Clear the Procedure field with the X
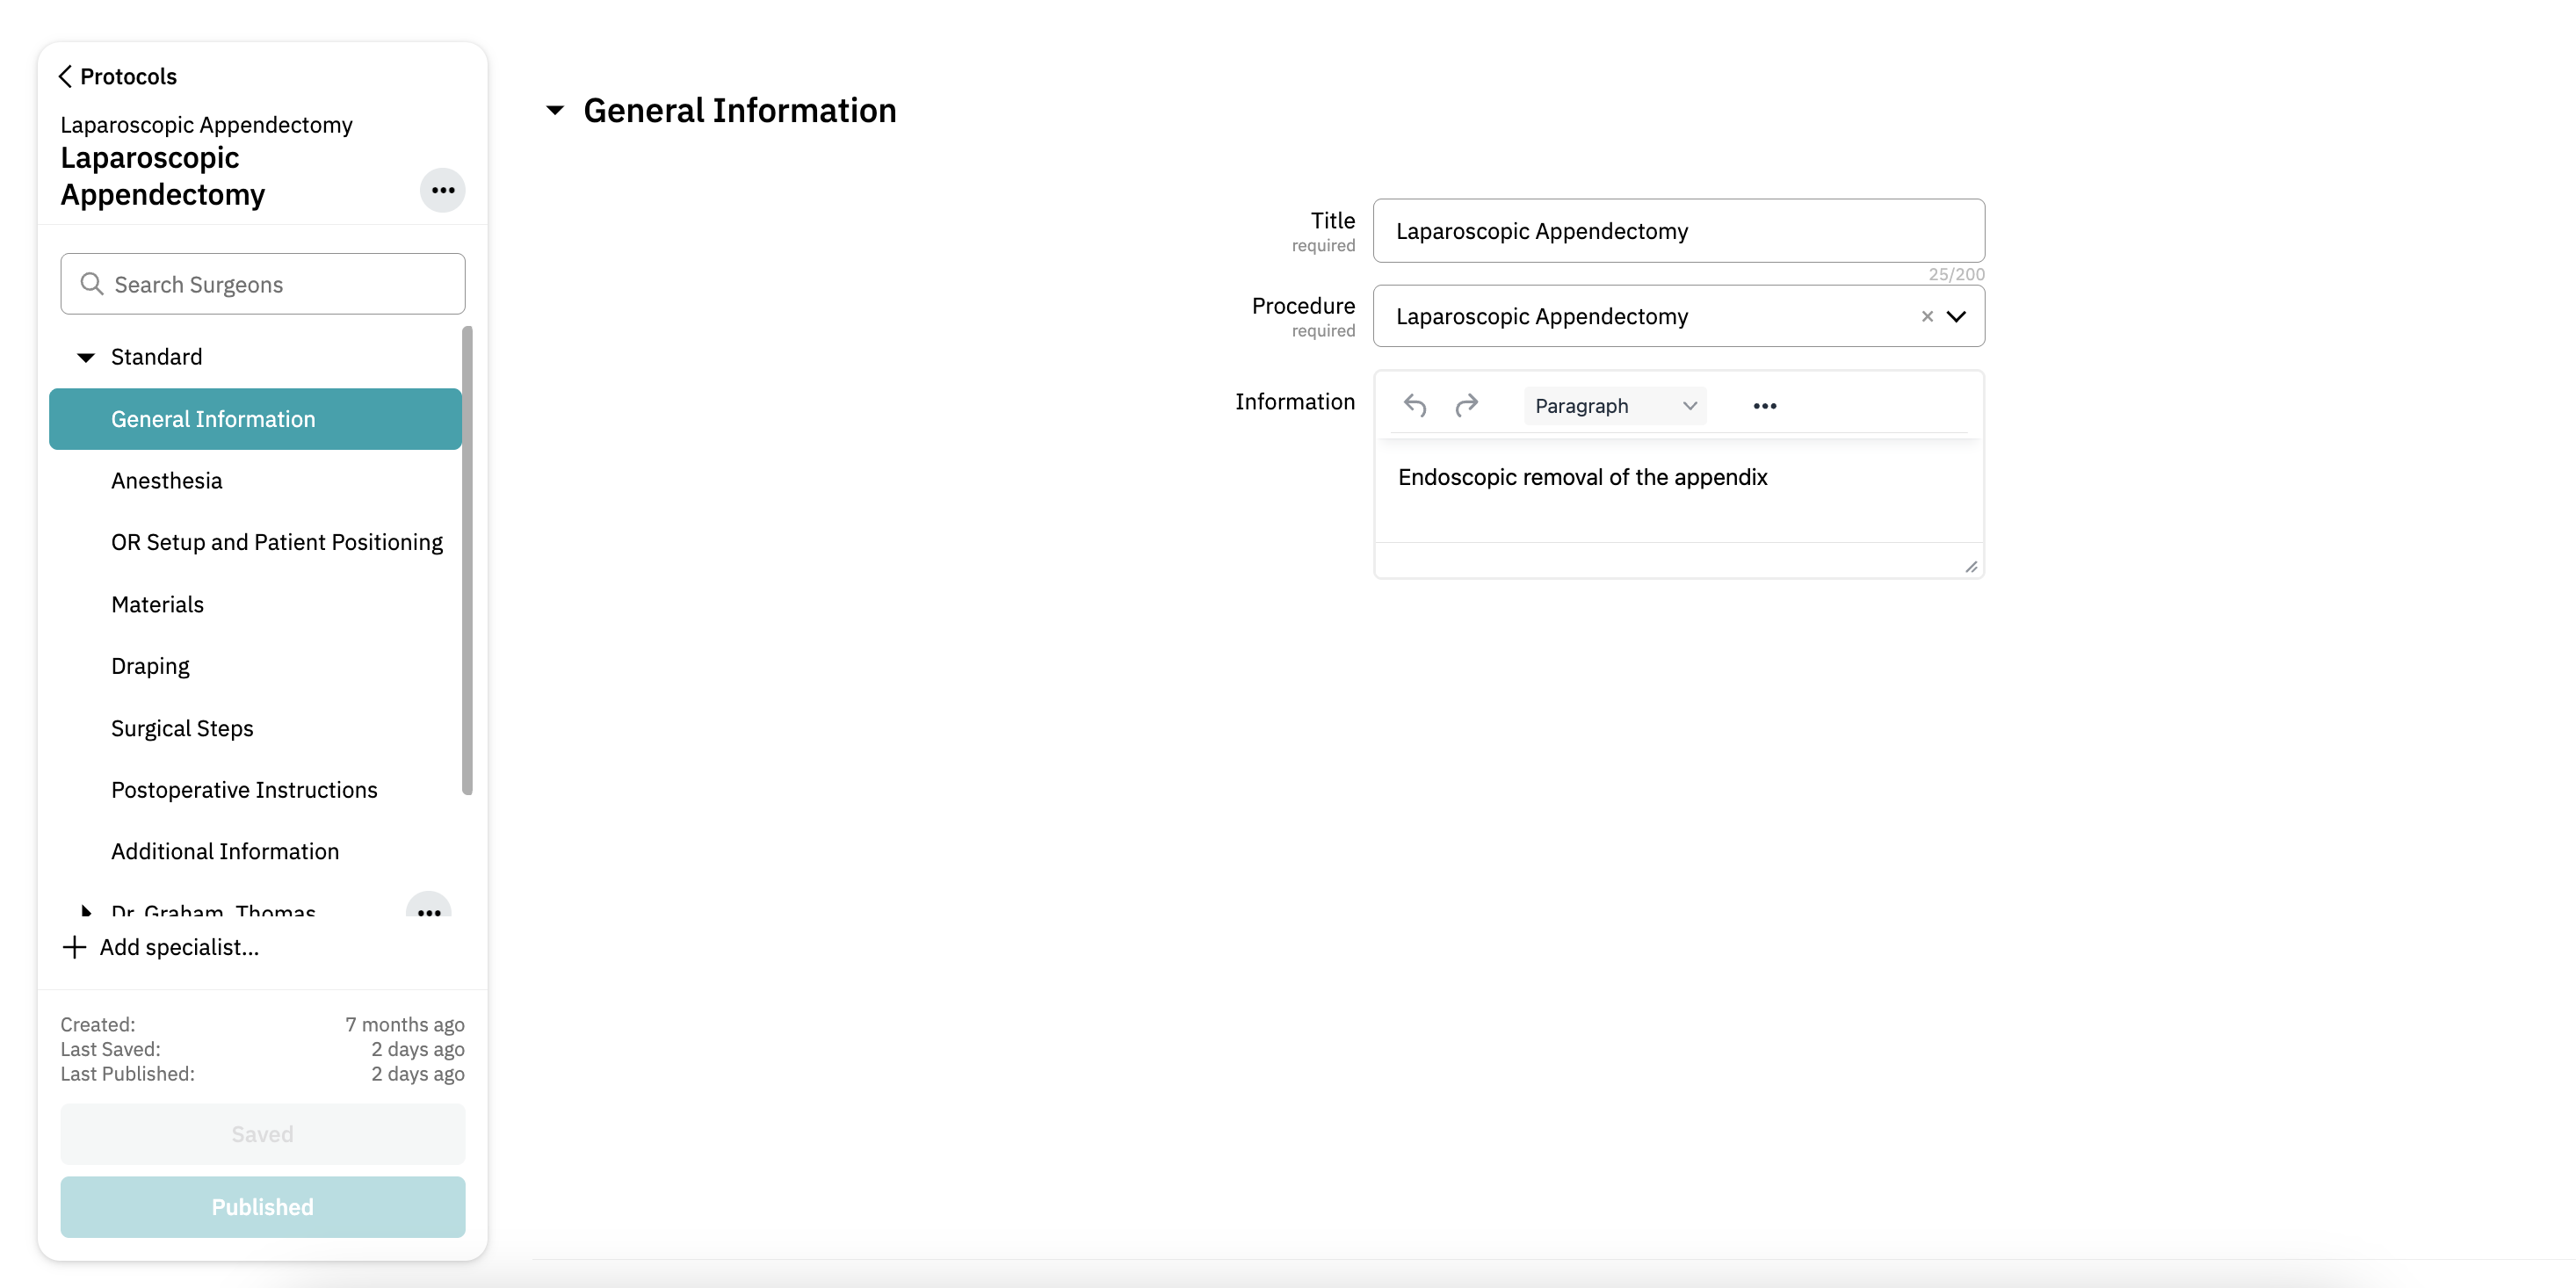This screenshot has width=2576, height=1288. (1926, 317)
